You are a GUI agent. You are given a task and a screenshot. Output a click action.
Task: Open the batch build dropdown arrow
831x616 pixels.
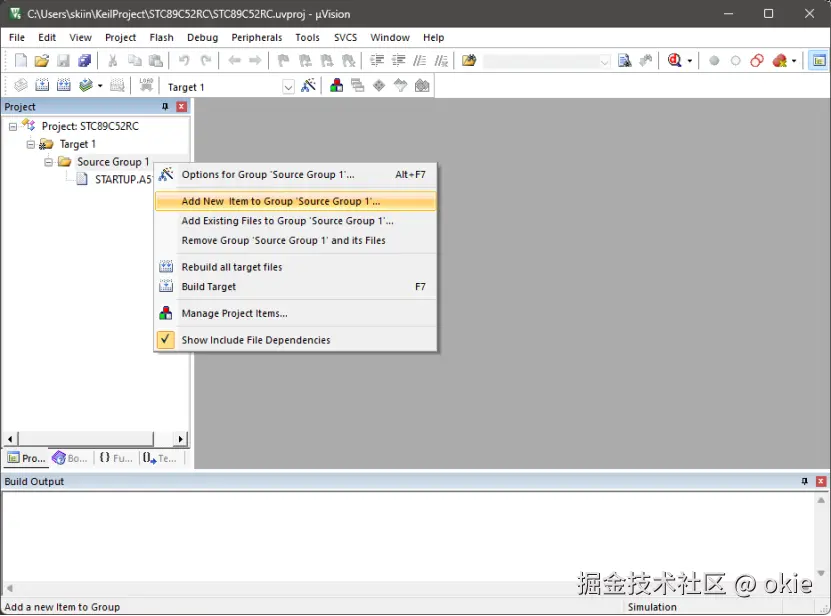[100, 85]
